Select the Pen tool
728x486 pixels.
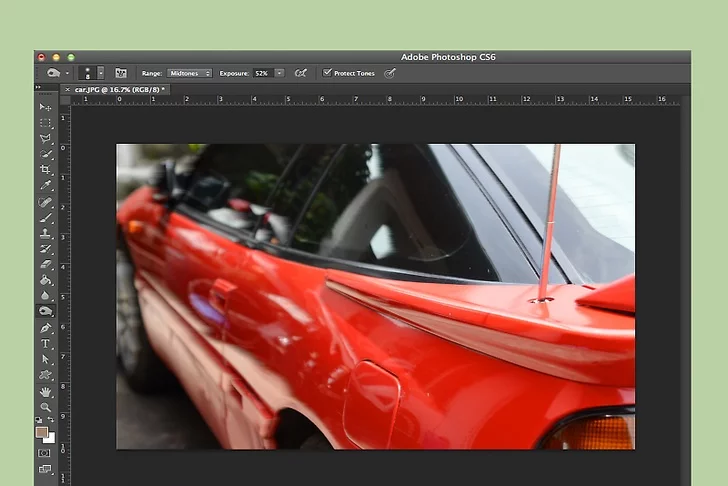46,328
